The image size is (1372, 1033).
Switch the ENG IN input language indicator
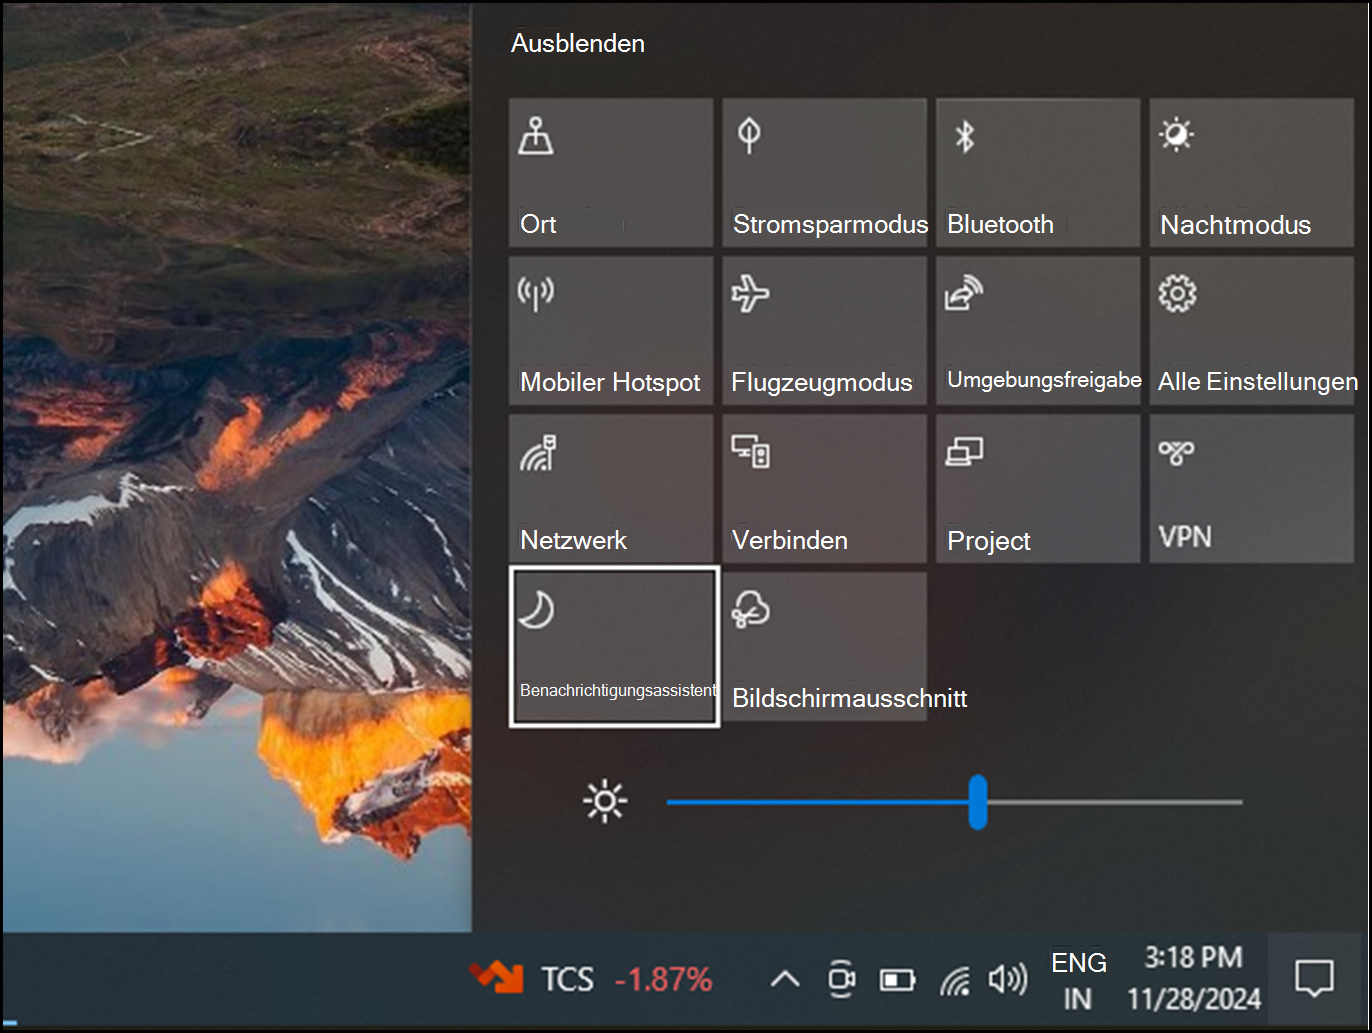[x=1079, y=980]
